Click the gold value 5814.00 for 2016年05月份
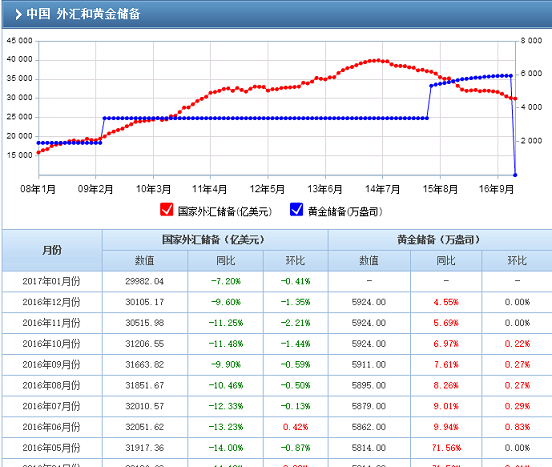Viewport: 552px width, 467px height. 369,448
